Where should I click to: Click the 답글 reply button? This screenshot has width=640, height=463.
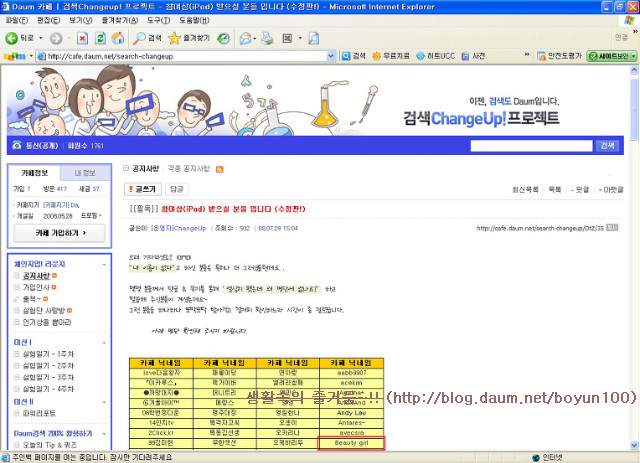click(176, 189)
